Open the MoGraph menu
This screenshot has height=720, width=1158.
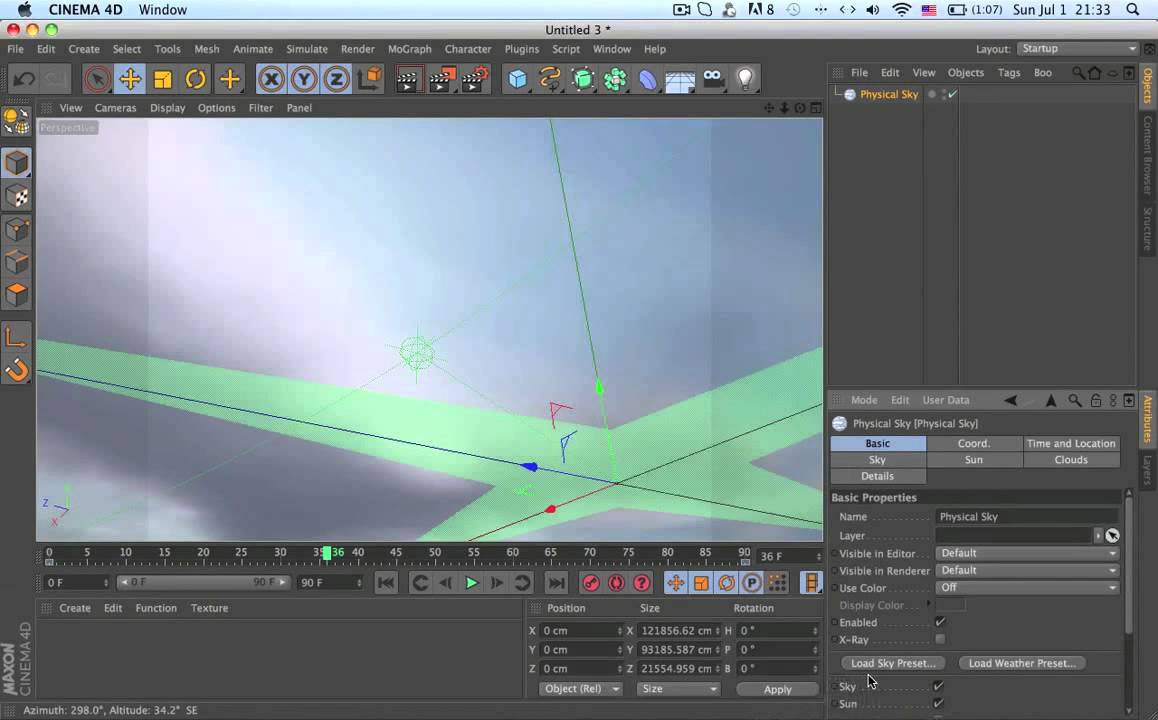409,49
